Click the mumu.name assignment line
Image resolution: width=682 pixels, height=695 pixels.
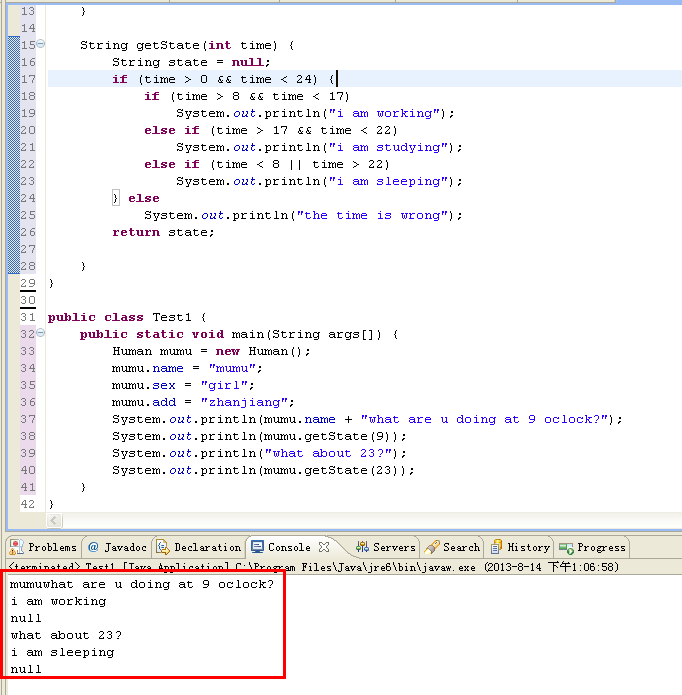(187, 368)
